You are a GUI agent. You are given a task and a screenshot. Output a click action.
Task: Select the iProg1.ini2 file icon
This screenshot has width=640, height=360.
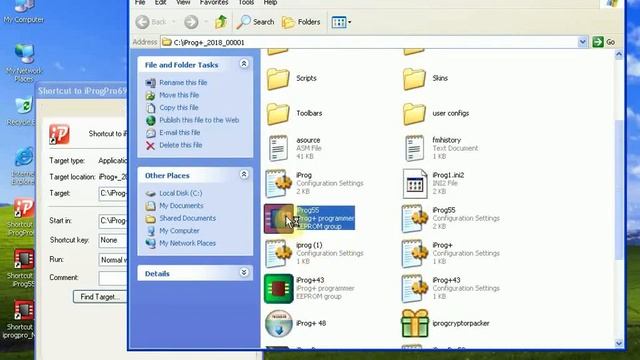tap(414, 183)
